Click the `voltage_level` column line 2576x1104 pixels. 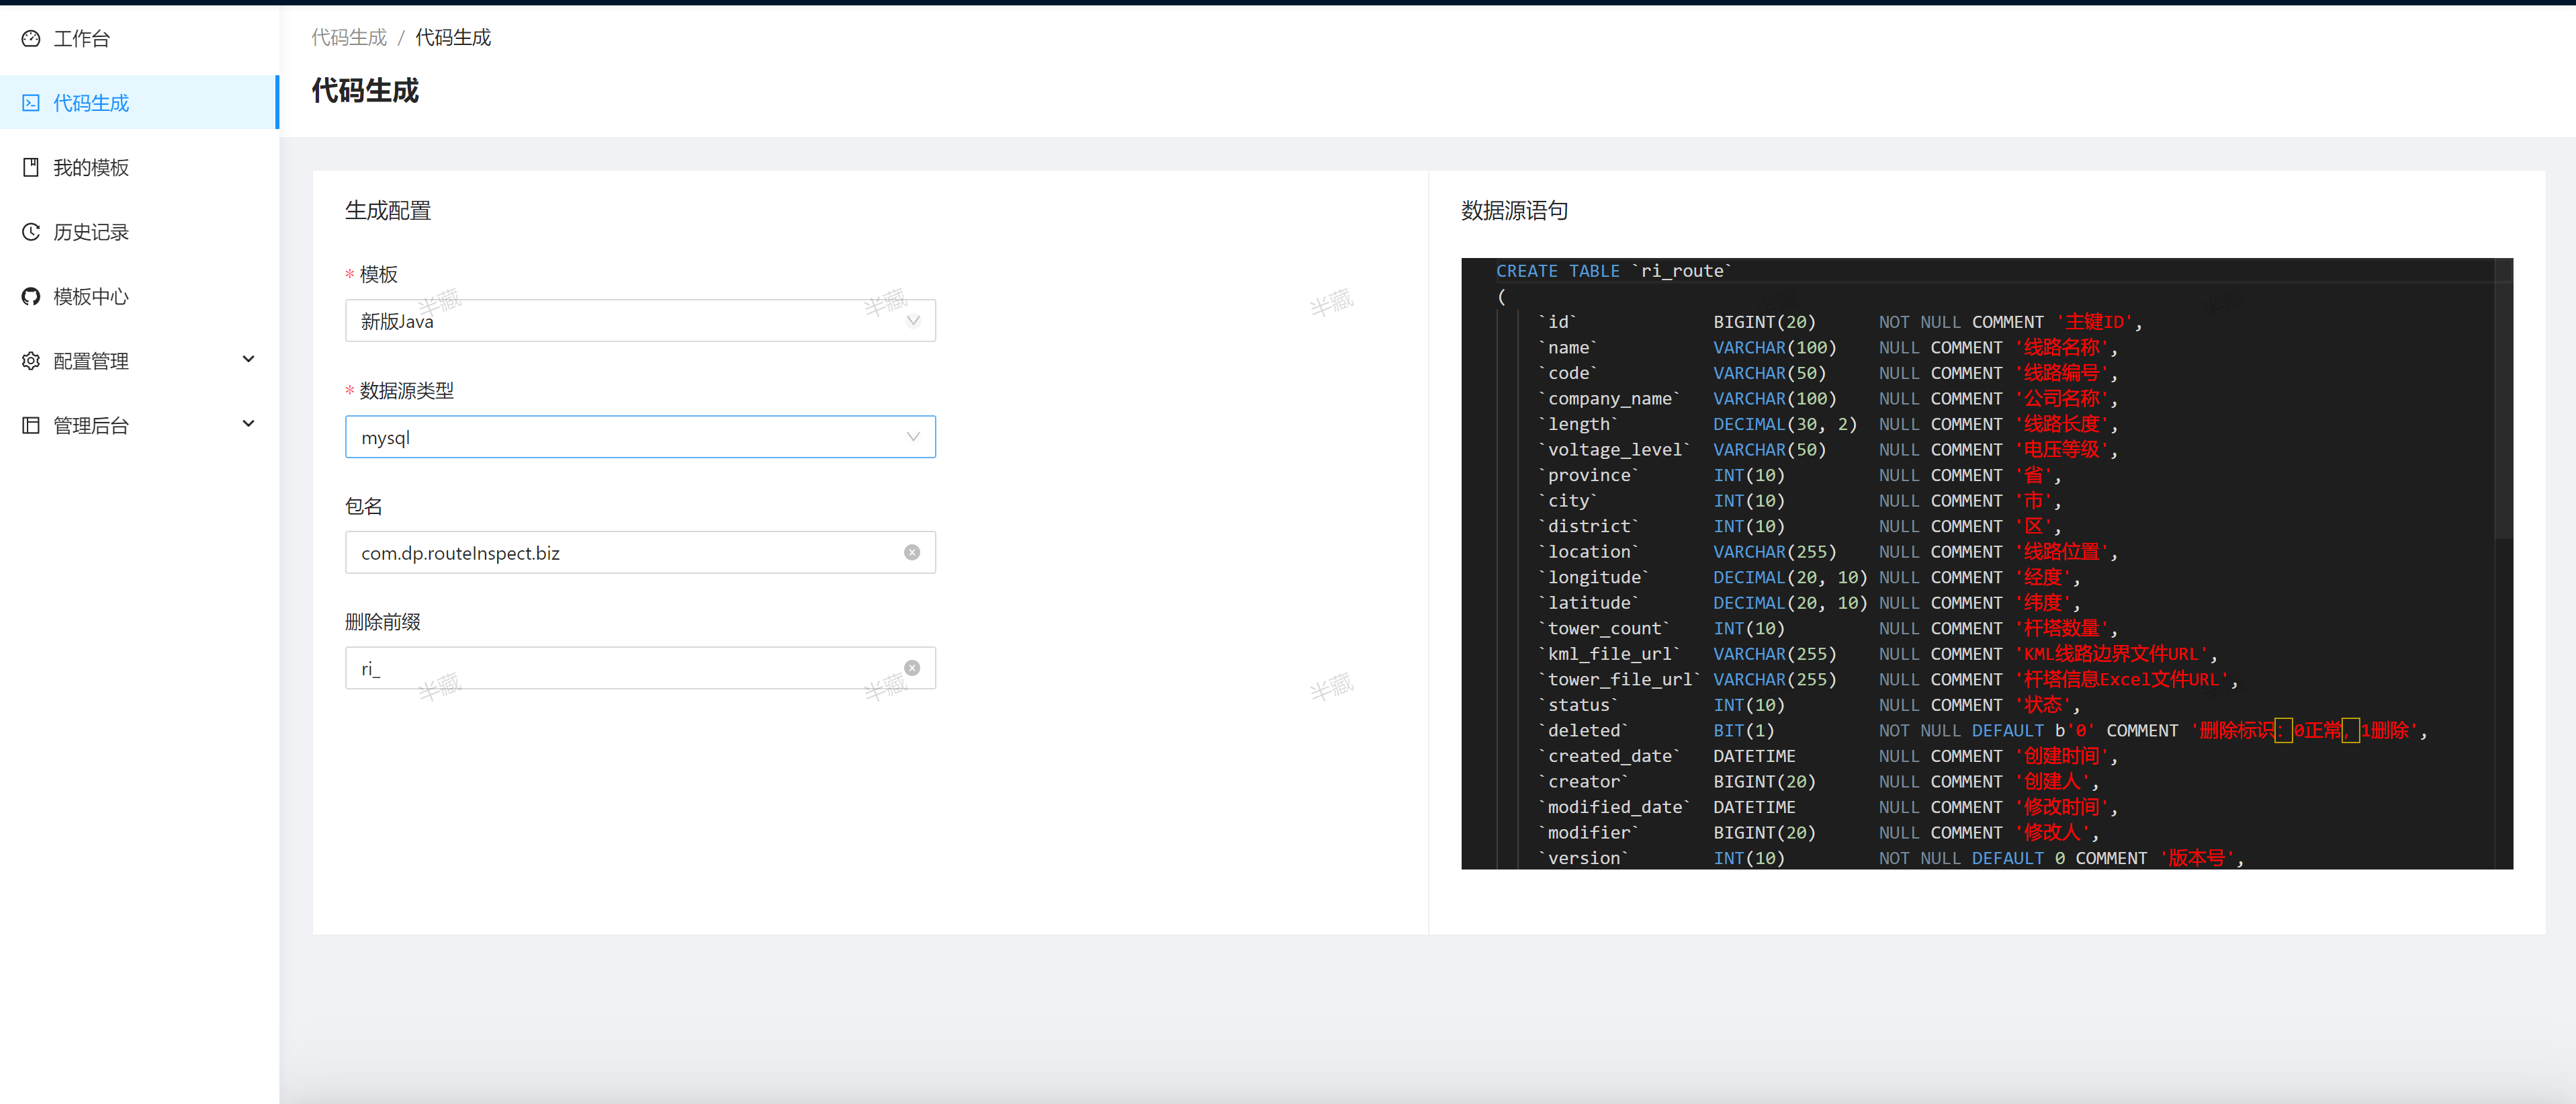click(x=1828, y=449)
